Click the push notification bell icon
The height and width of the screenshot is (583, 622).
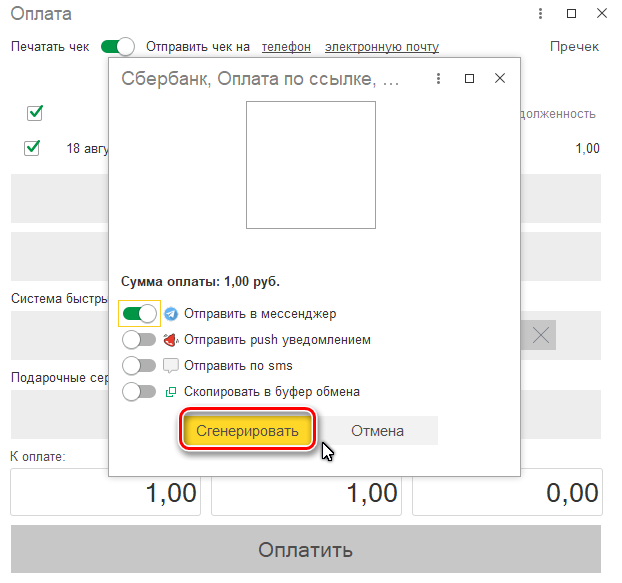171,340
